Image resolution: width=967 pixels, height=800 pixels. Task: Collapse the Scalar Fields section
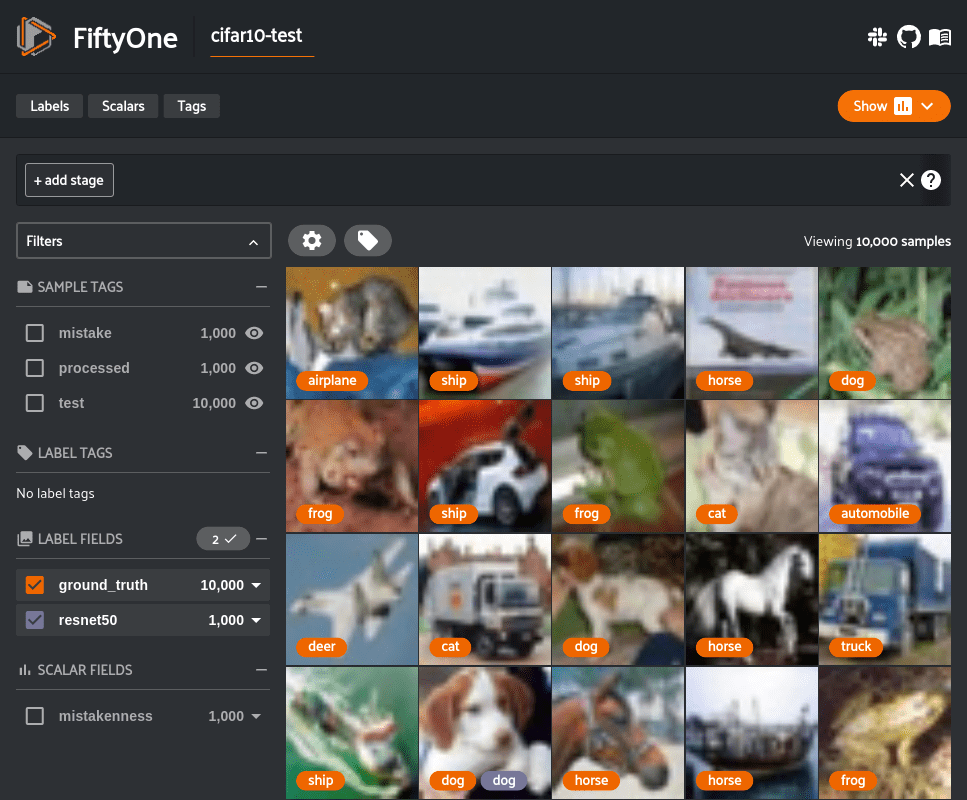click(x=261, y=670)
